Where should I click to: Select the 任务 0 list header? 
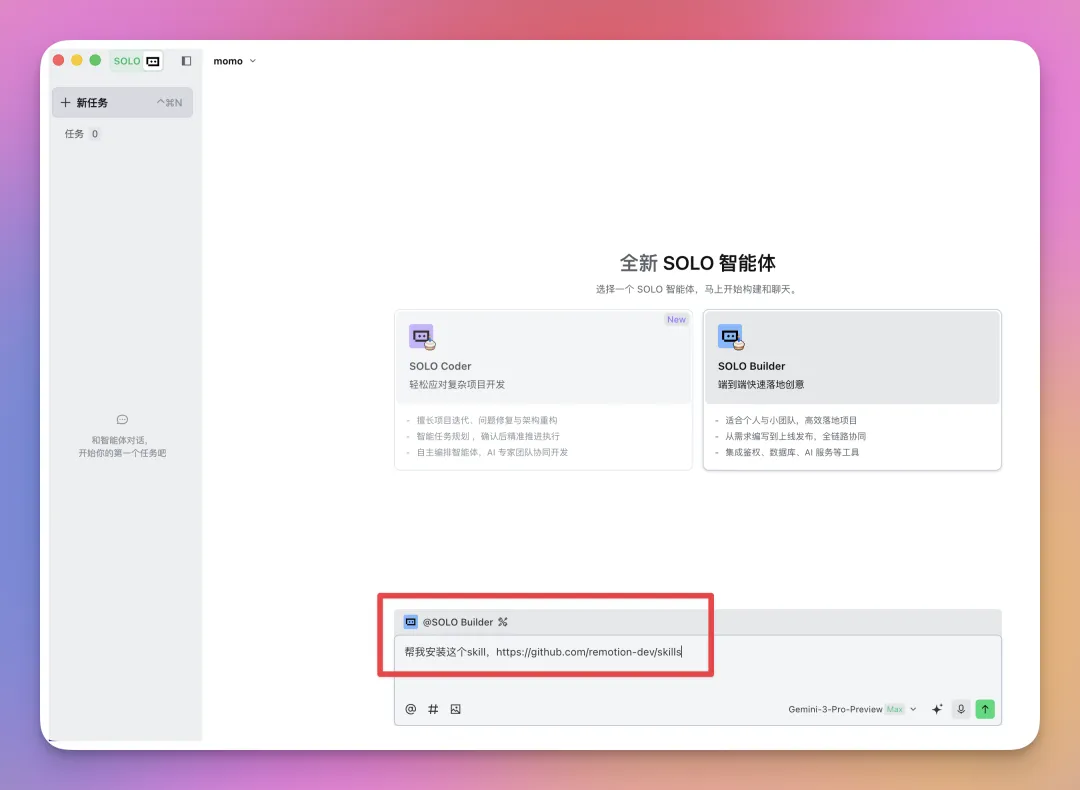(x=82, y=134)
